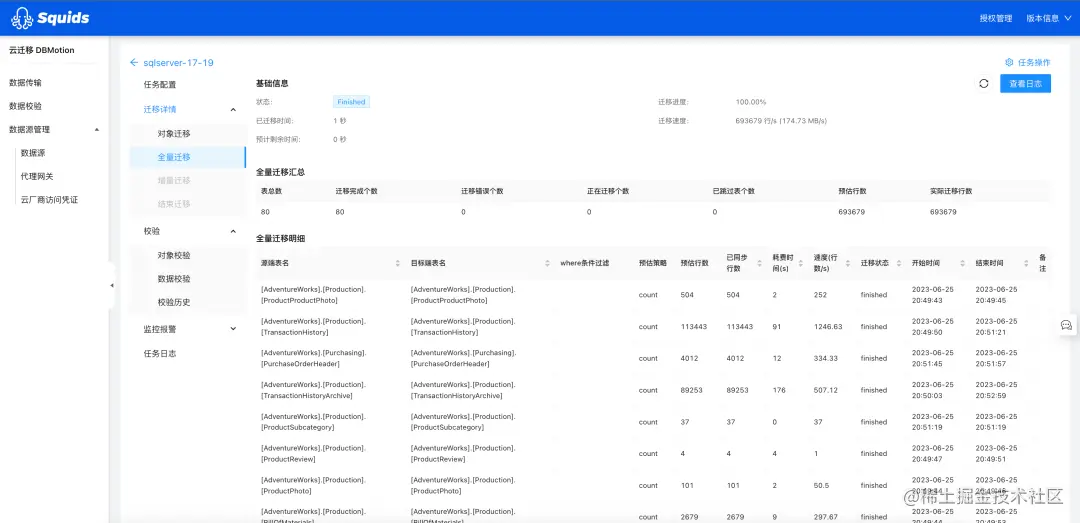1080x523 pixels.
Task: Click the 113443 estimated rows value
Action: pos(694,327)
